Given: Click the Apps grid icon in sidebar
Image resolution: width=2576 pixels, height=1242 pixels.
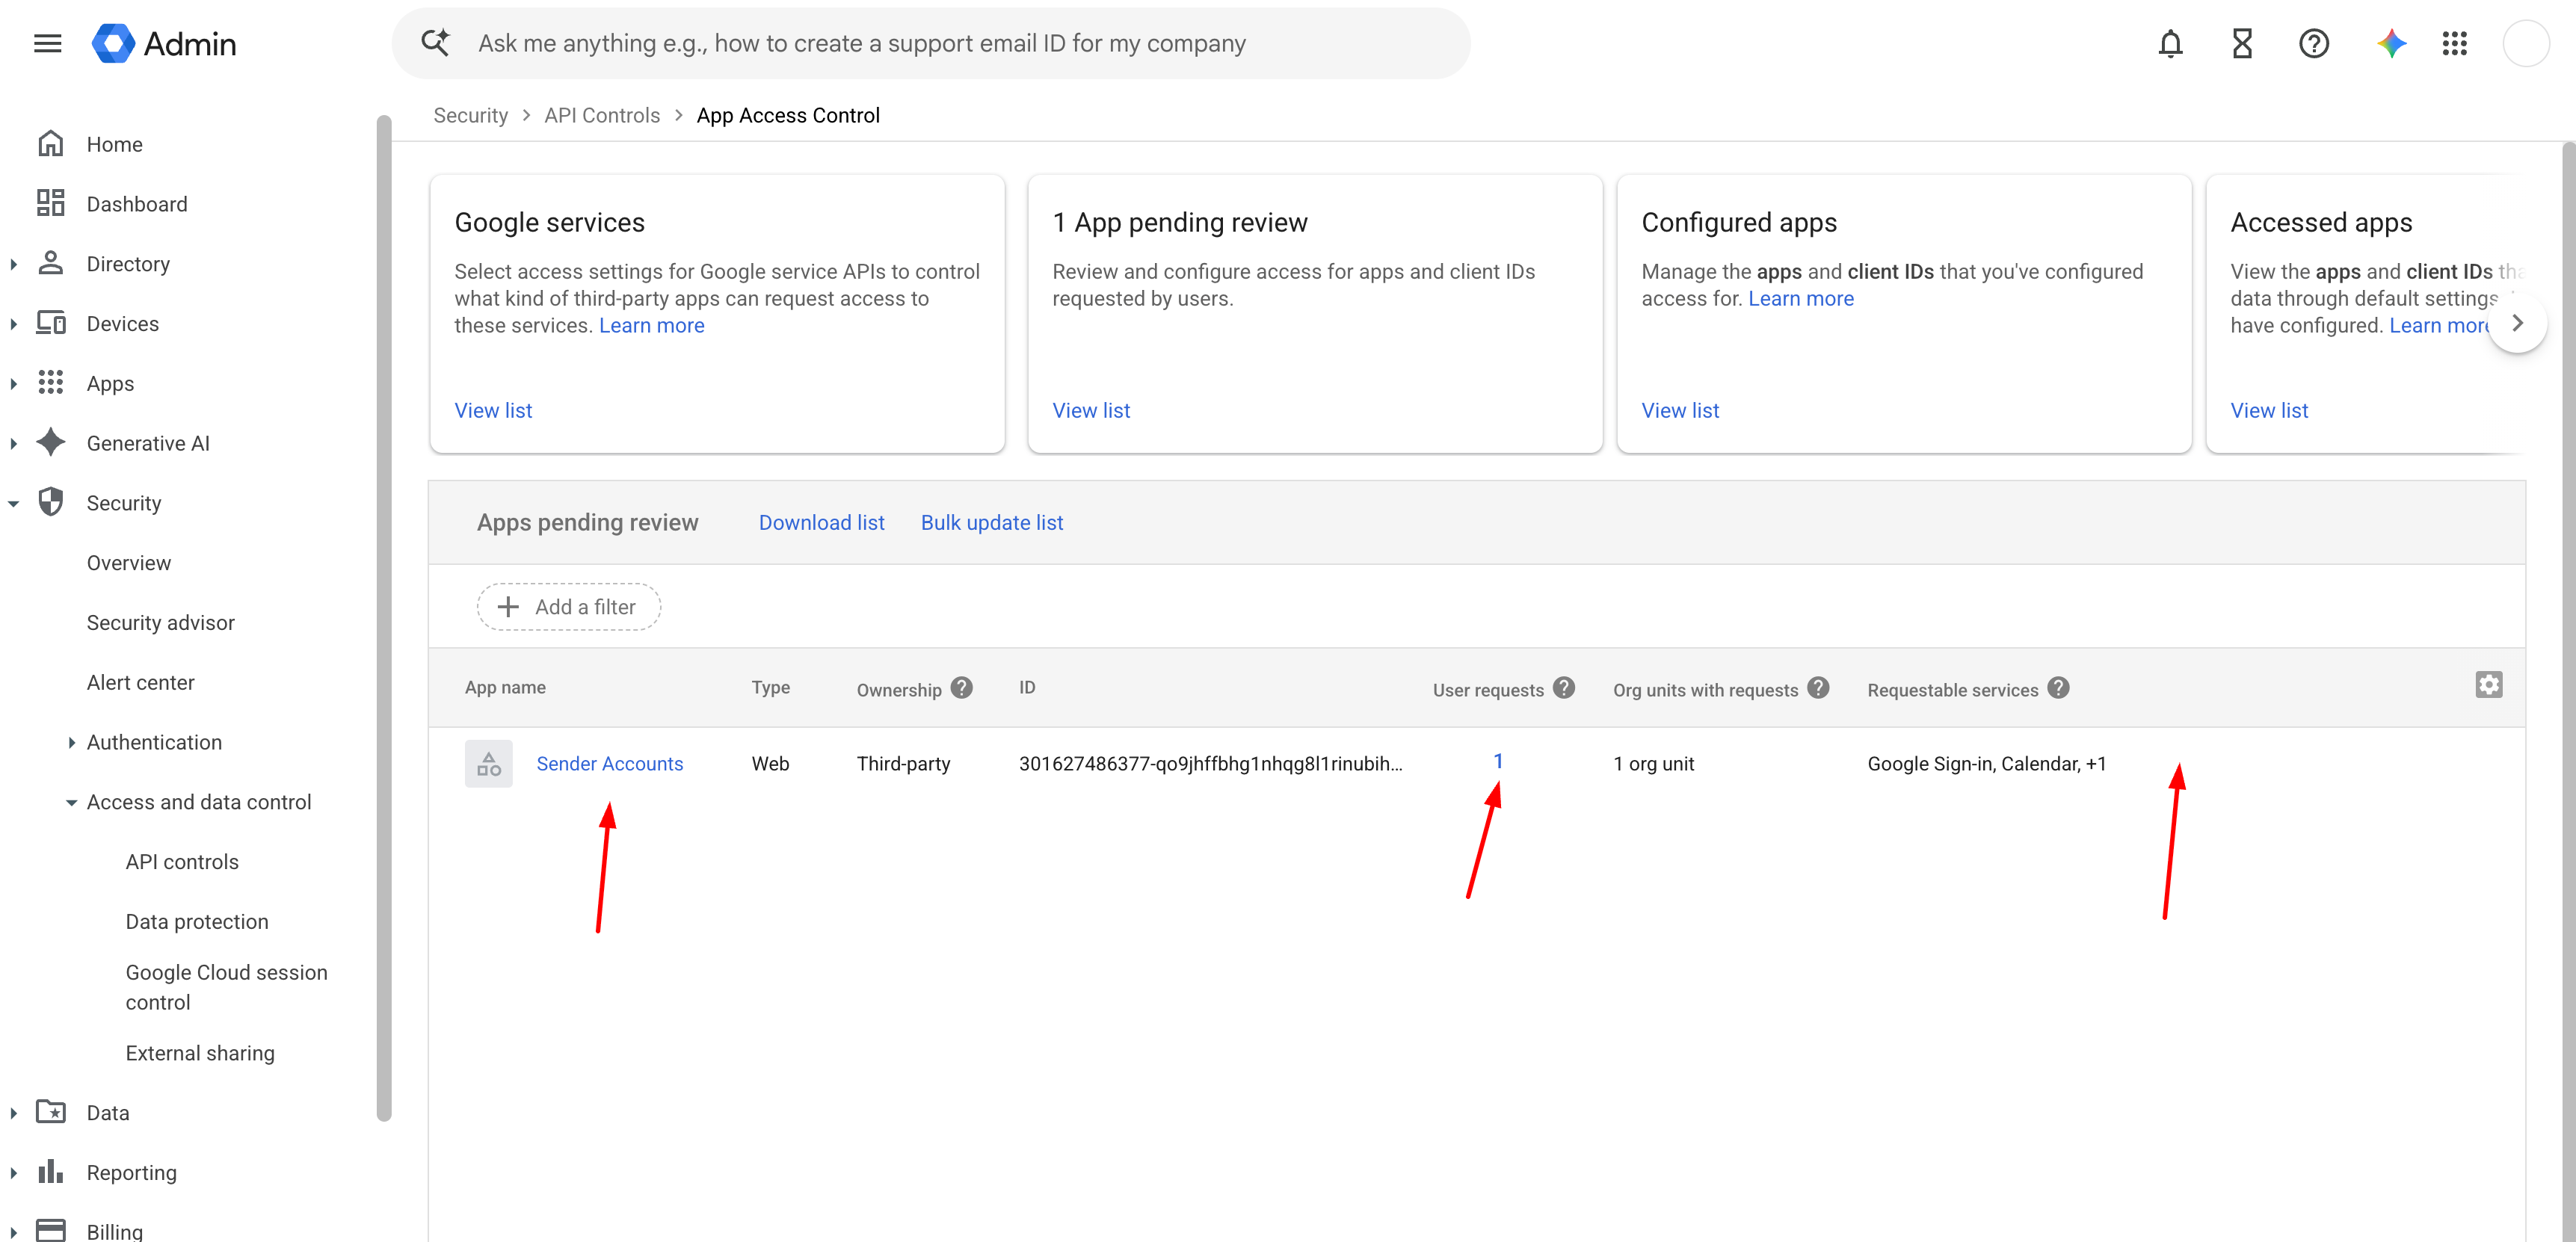Looking at the screenshot, I should [x=51, y=383].
